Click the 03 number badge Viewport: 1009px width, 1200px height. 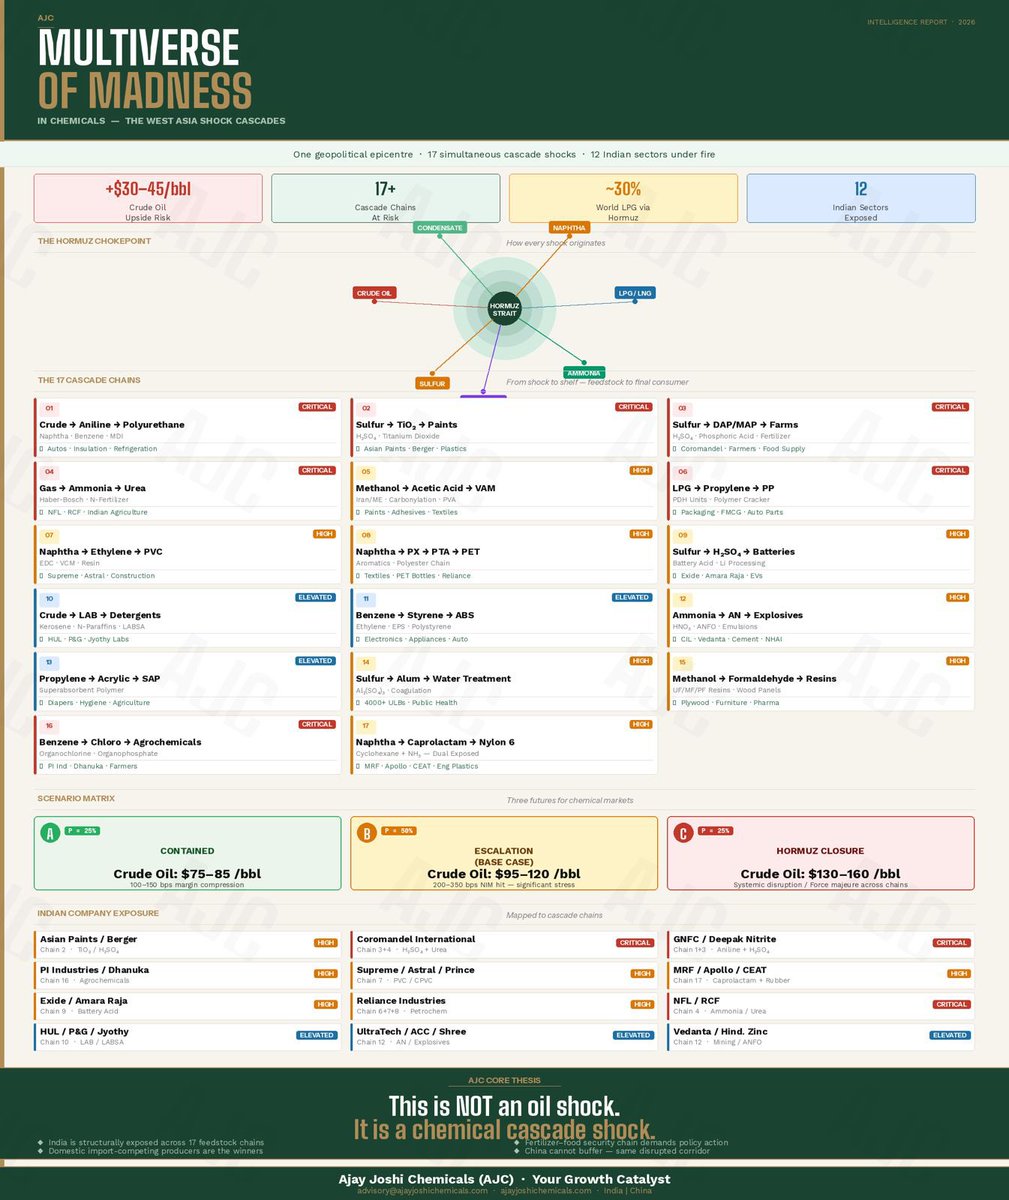tap(683, 408)
